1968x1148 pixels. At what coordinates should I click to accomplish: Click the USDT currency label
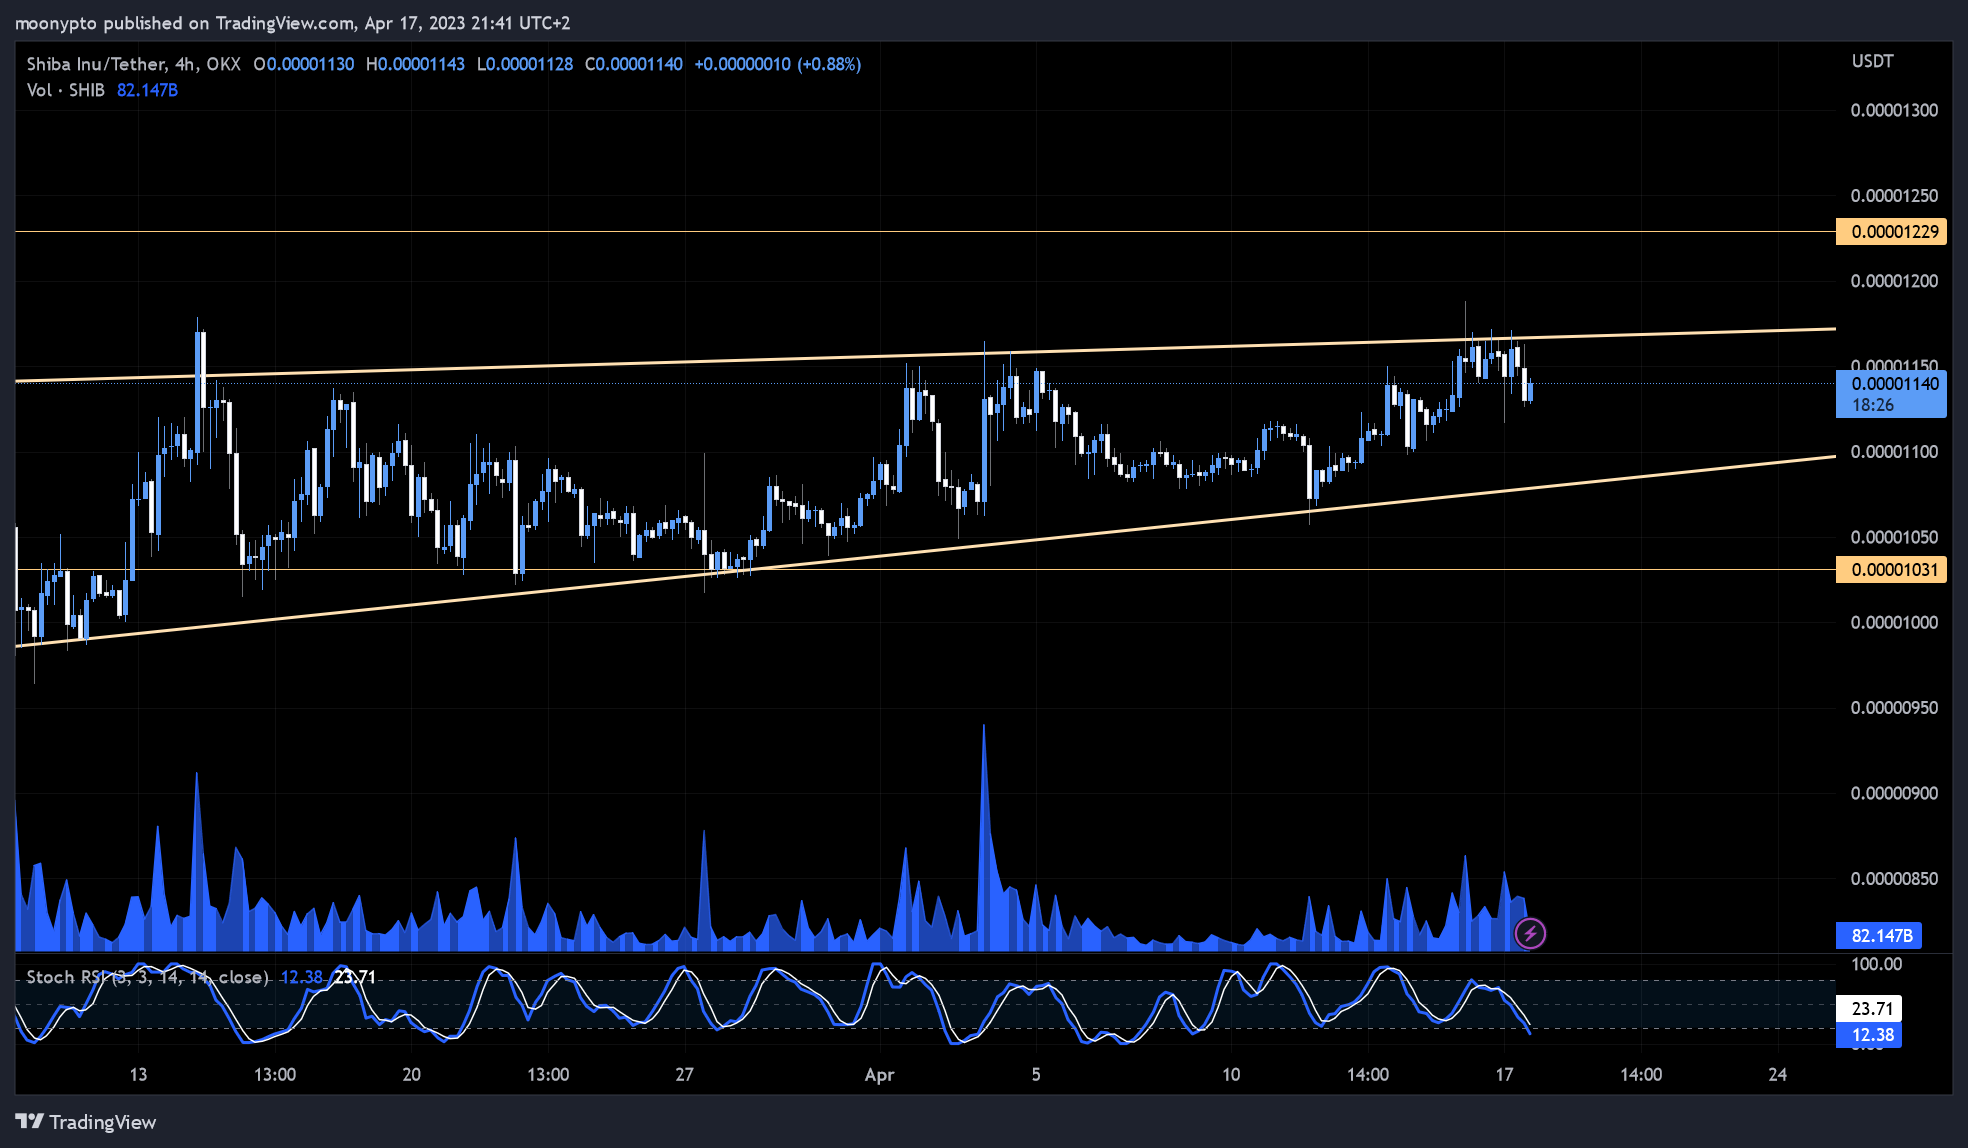click(x=1872, y=61)
